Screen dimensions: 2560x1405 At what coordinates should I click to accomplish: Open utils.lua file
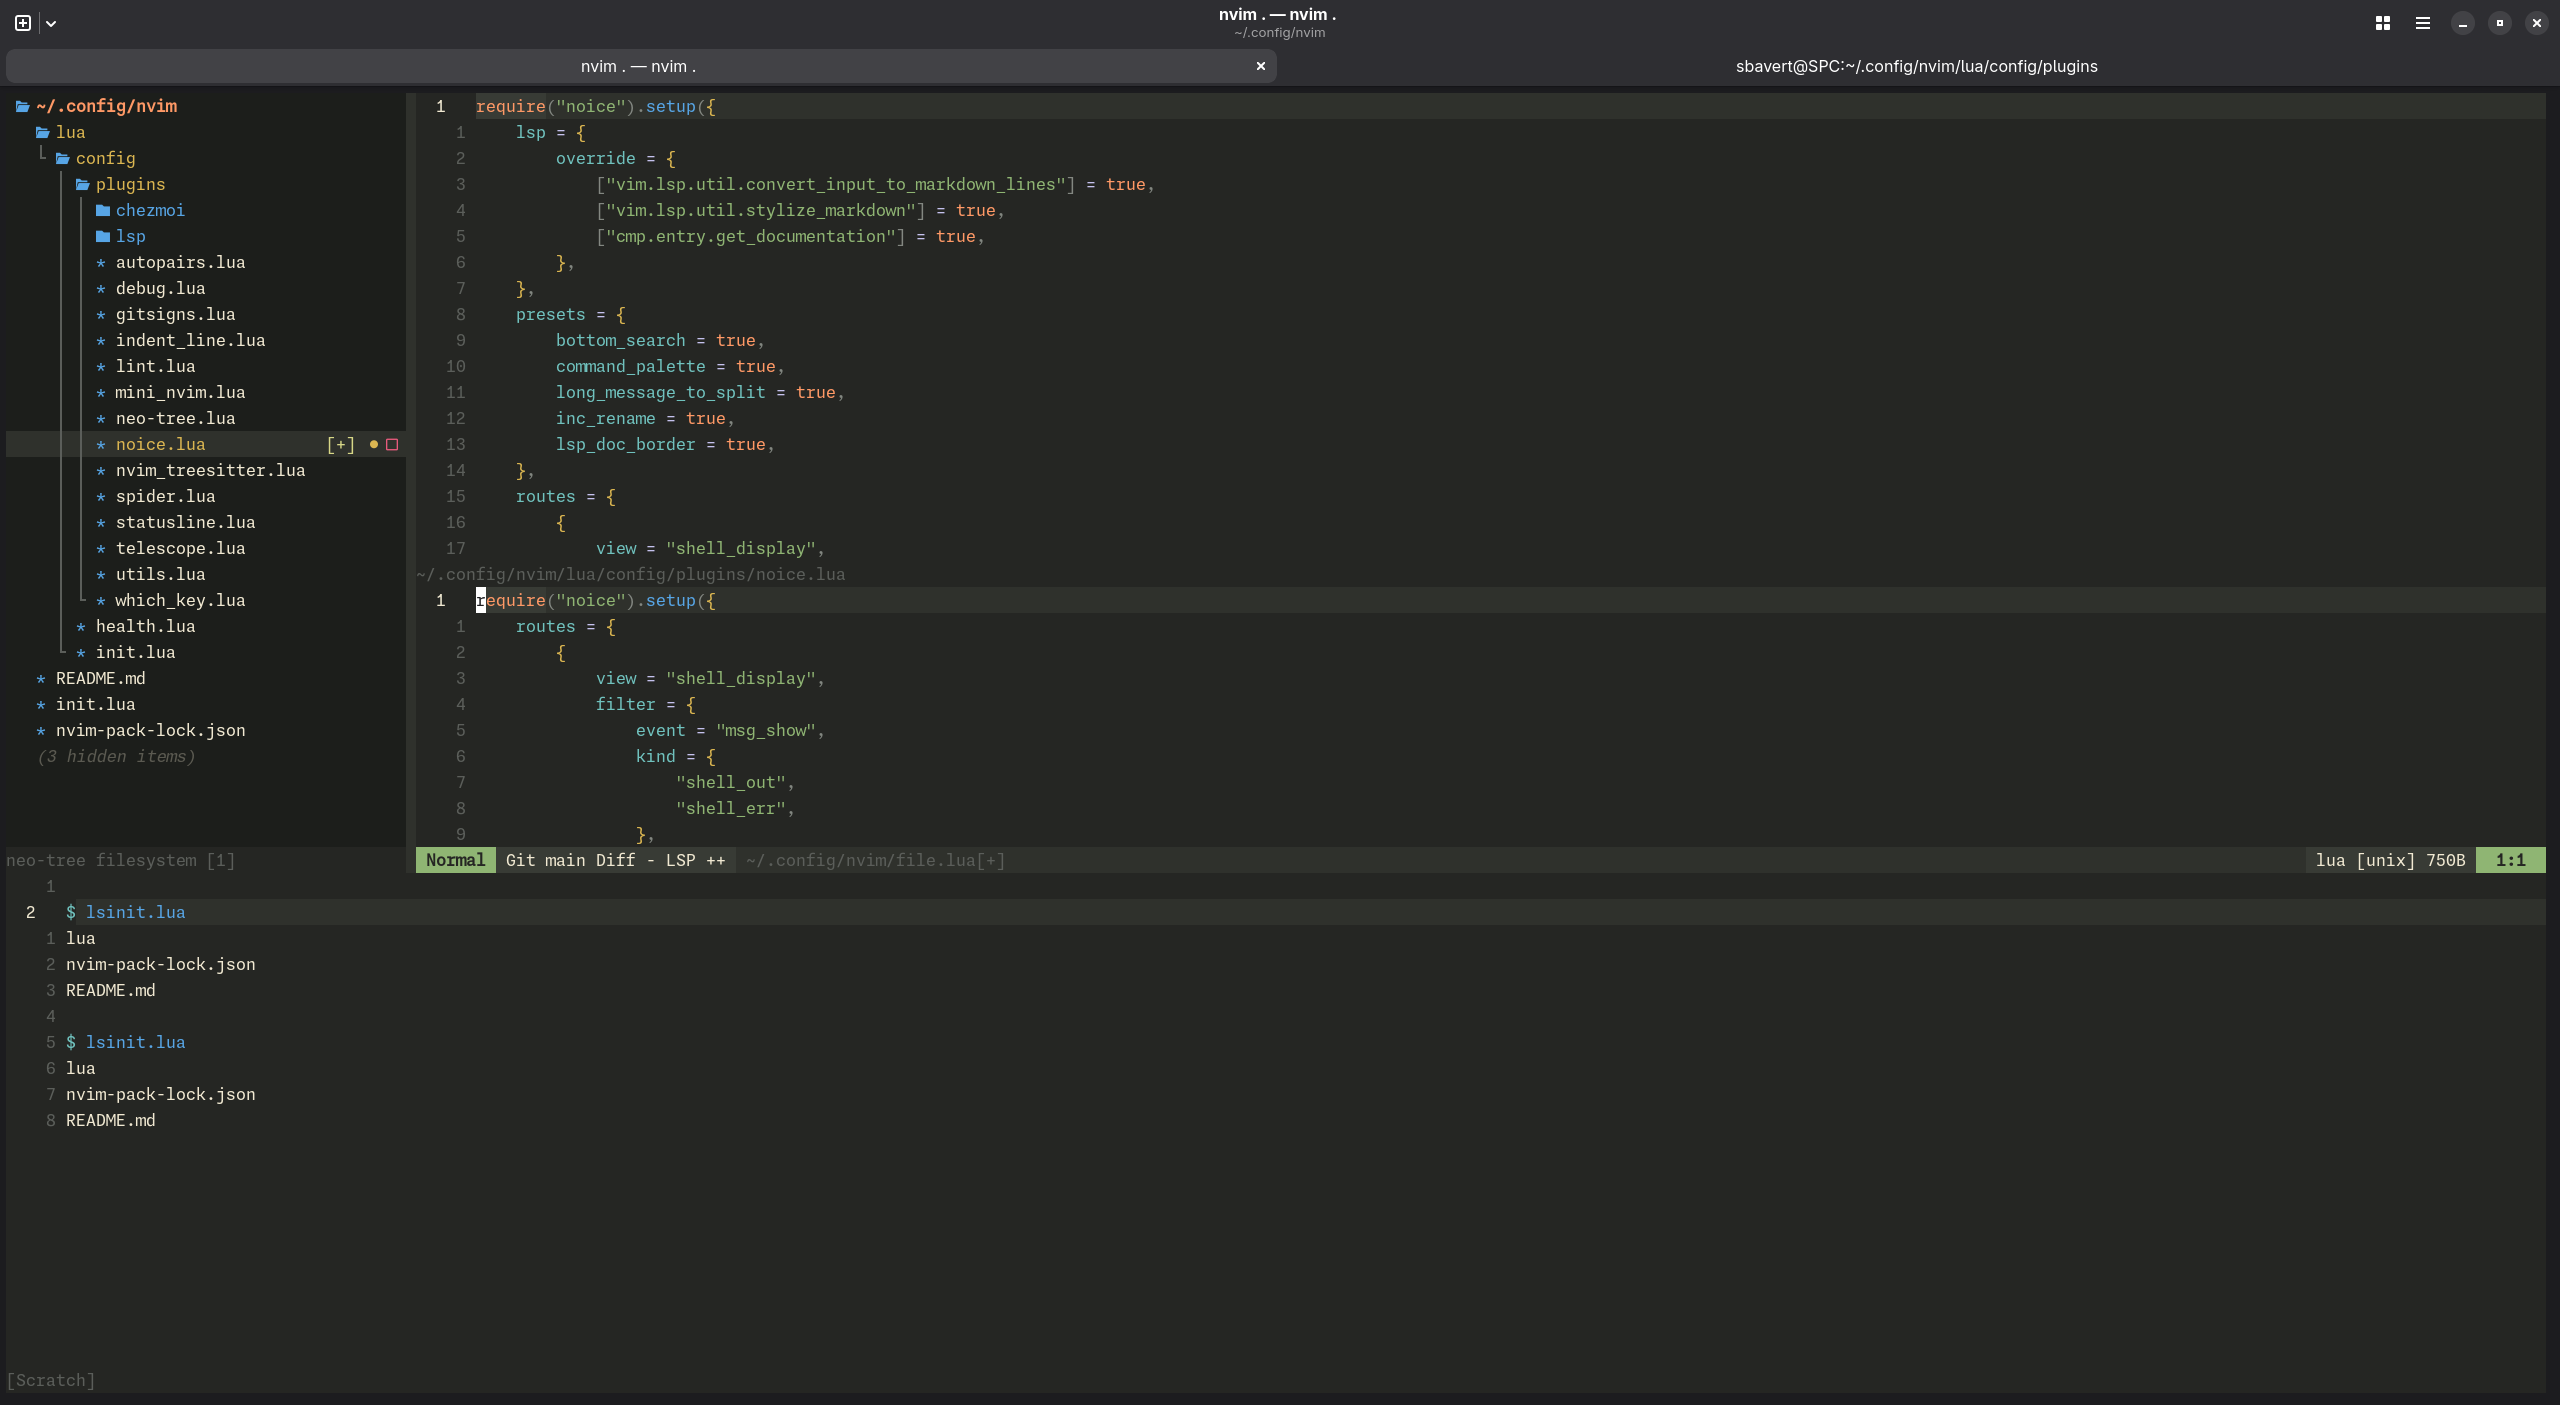tap(160, 574)
